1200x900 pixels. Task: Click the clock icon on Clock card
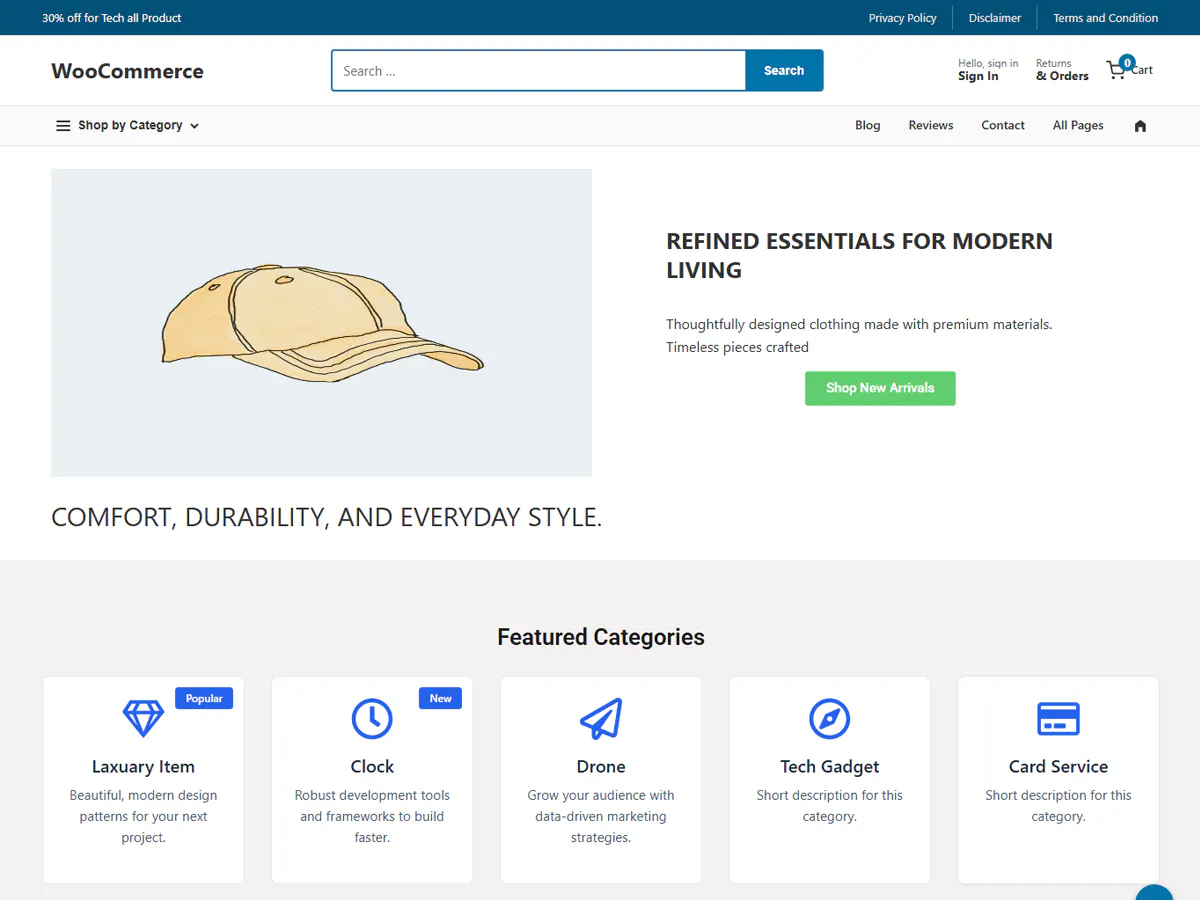coord(372,718)
